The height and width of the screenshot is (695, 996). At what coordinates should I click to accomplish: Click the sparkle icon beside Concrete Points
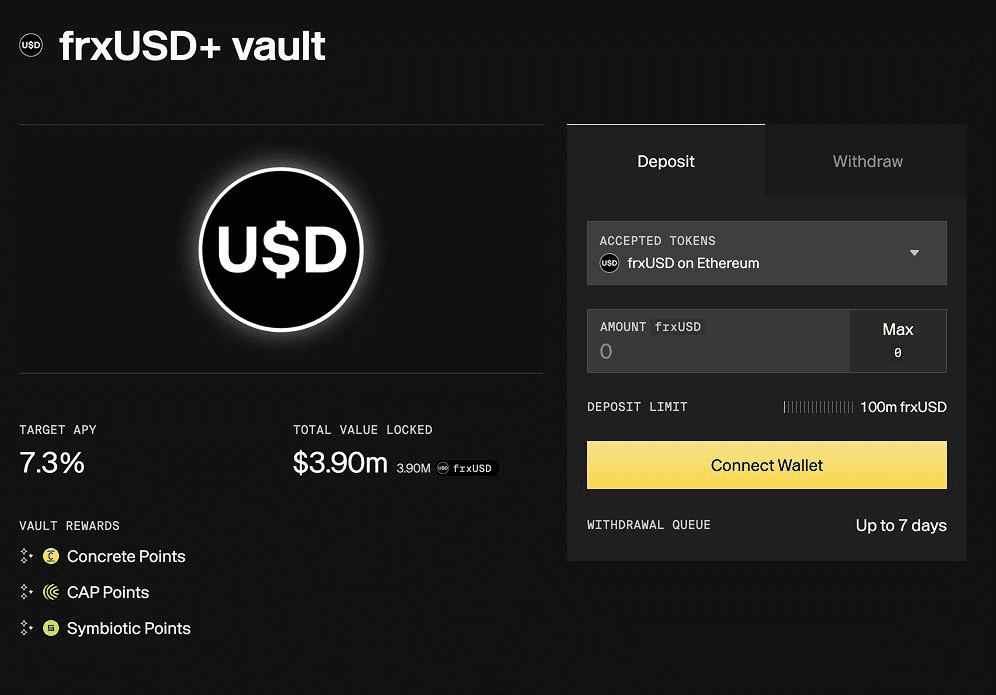27,556
